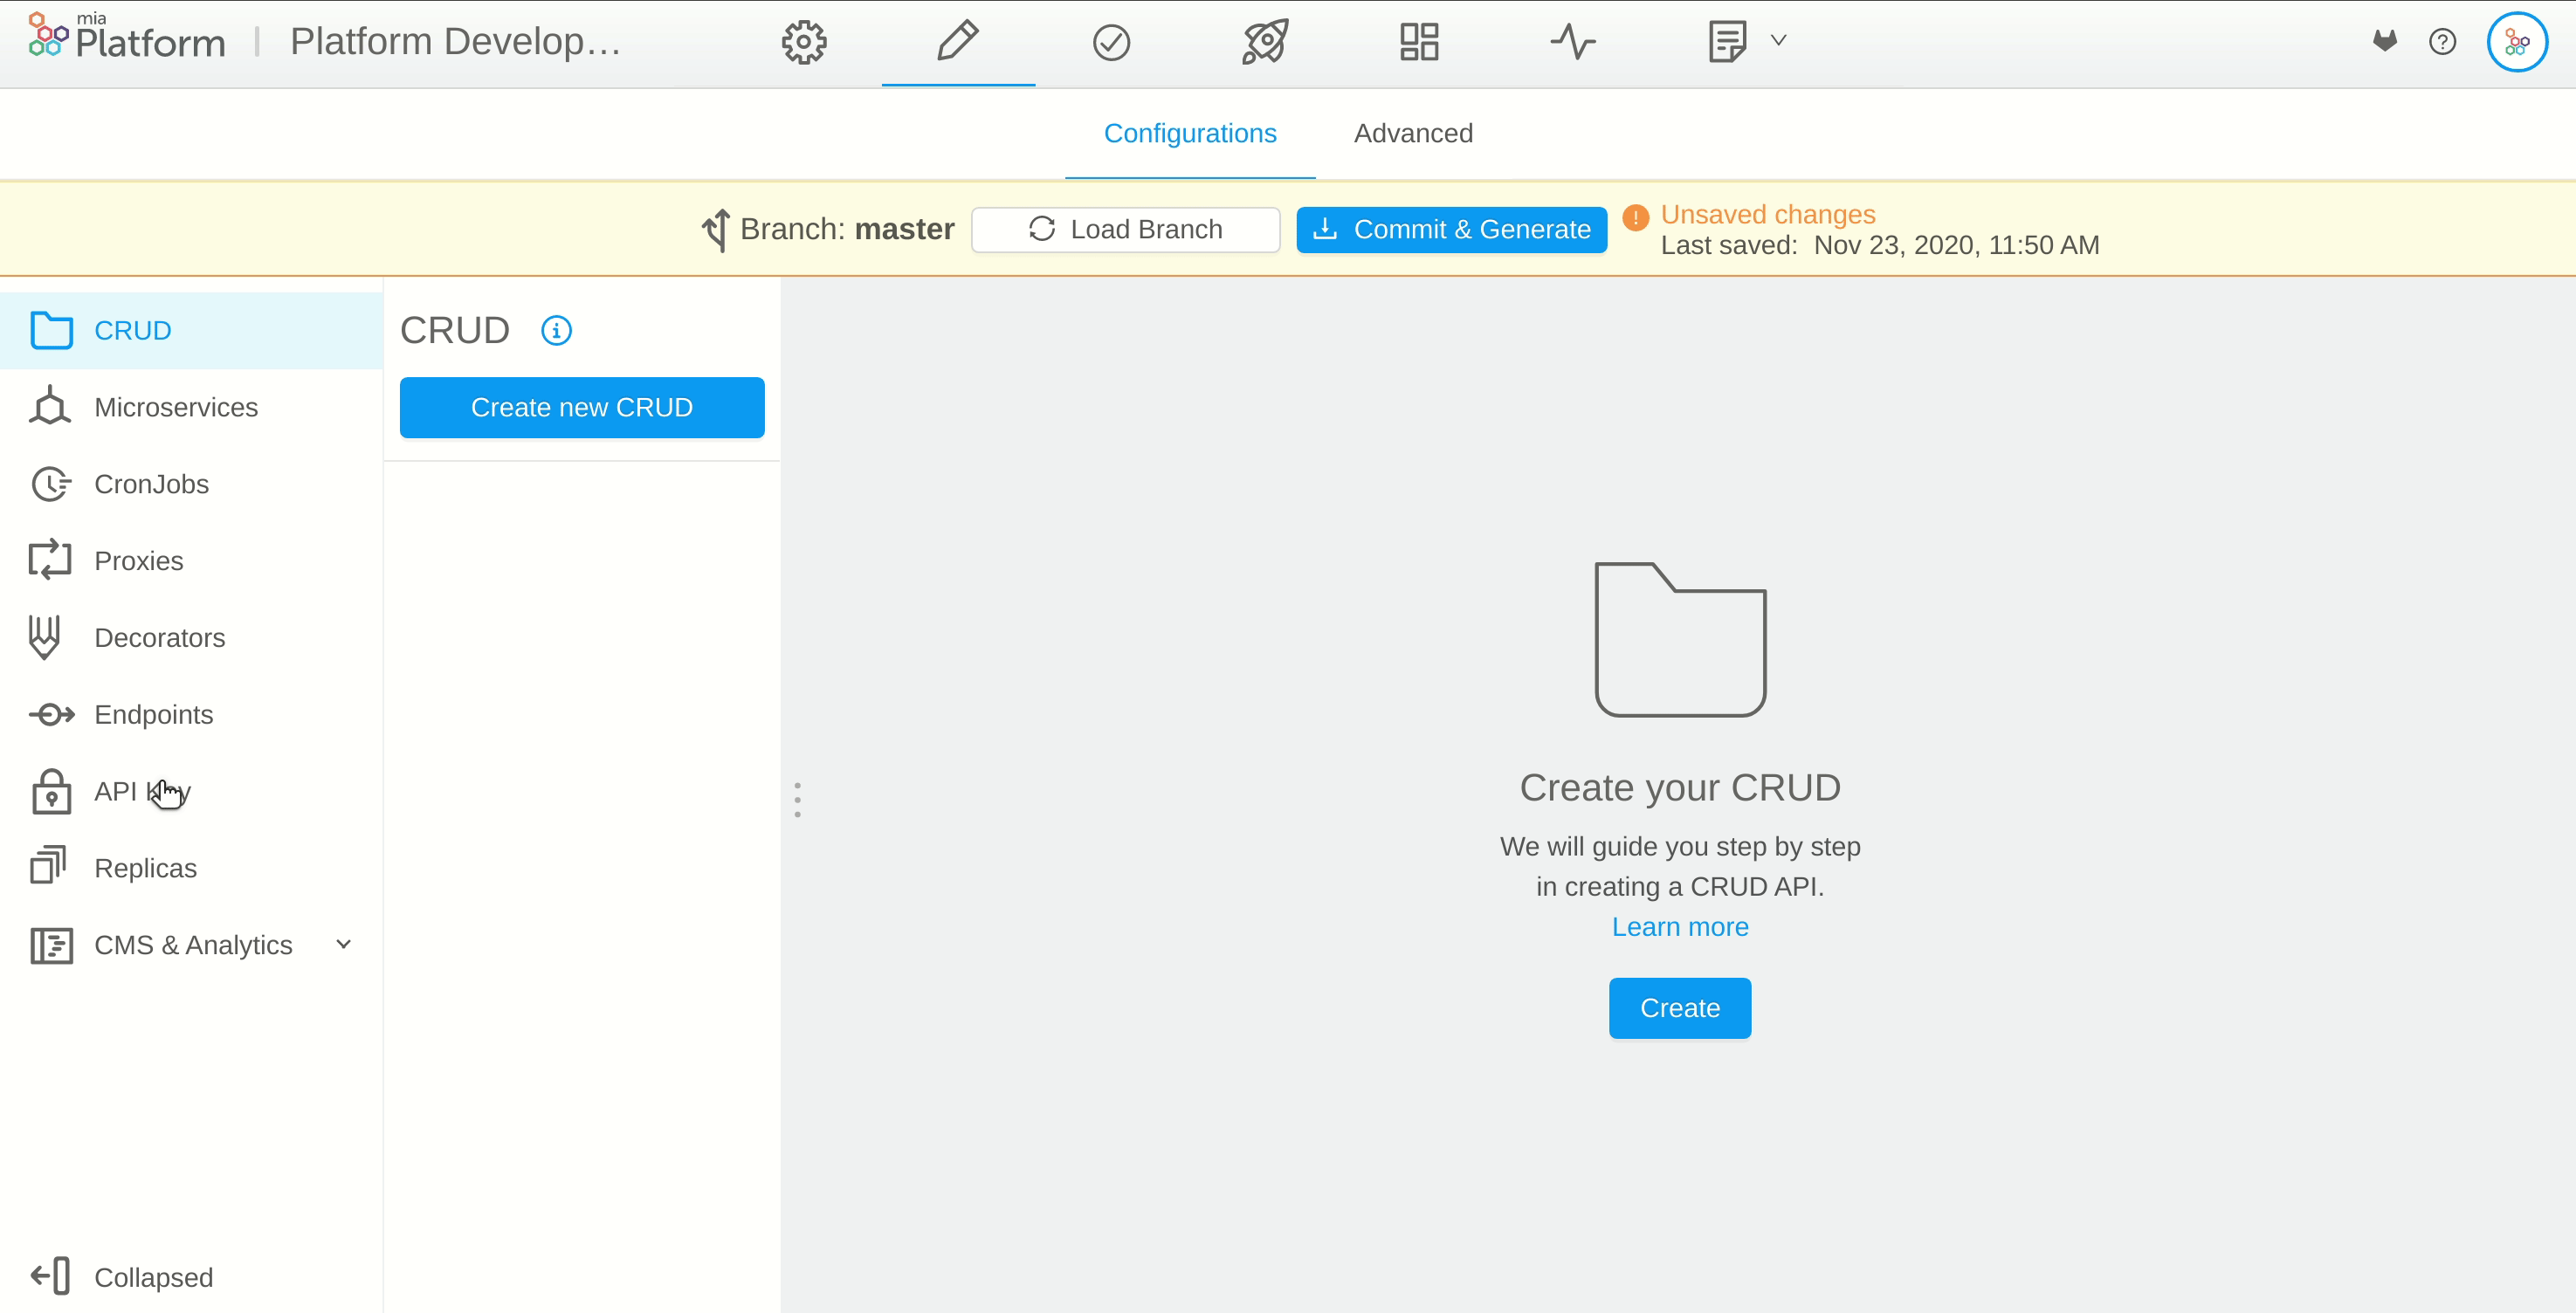
Task: Click the checkmark validation icon
Action: pos(1111,42)
